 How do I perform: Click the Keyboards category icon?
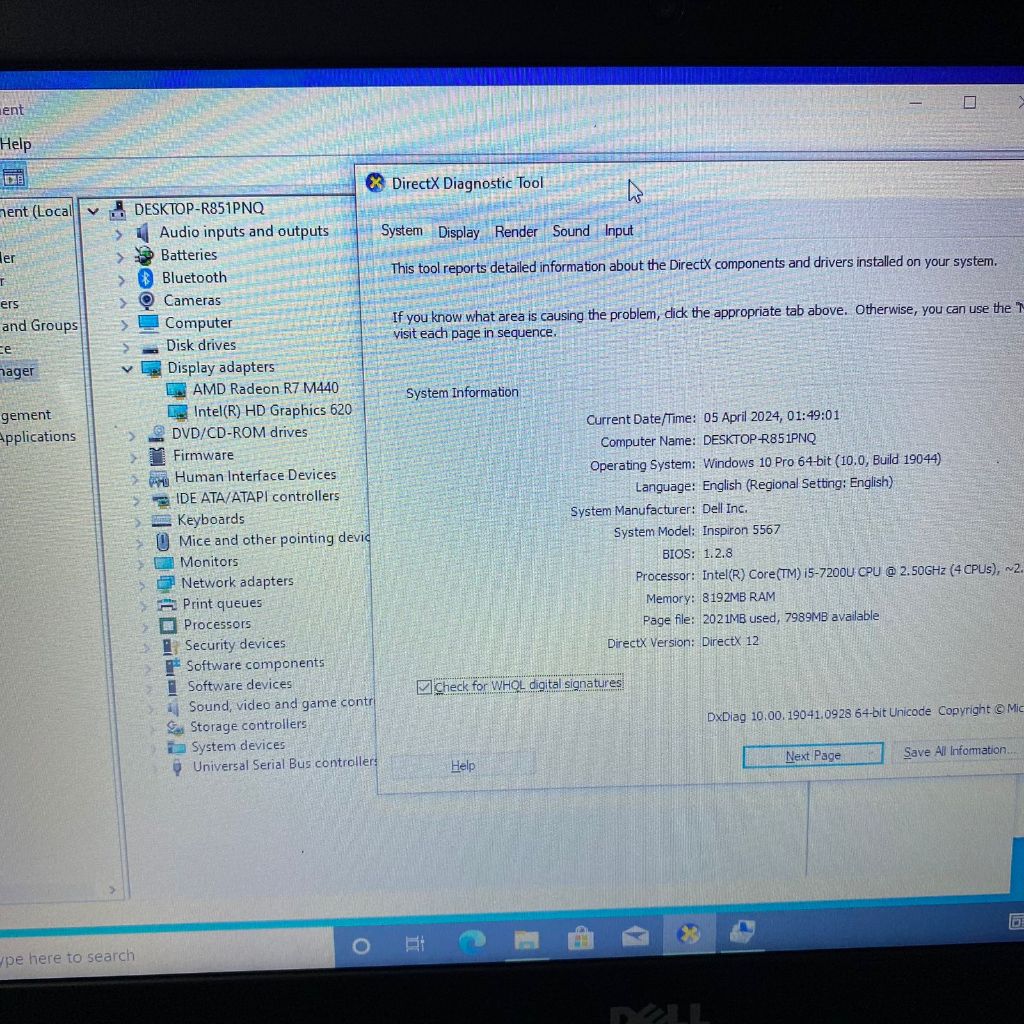pos(161,520)
